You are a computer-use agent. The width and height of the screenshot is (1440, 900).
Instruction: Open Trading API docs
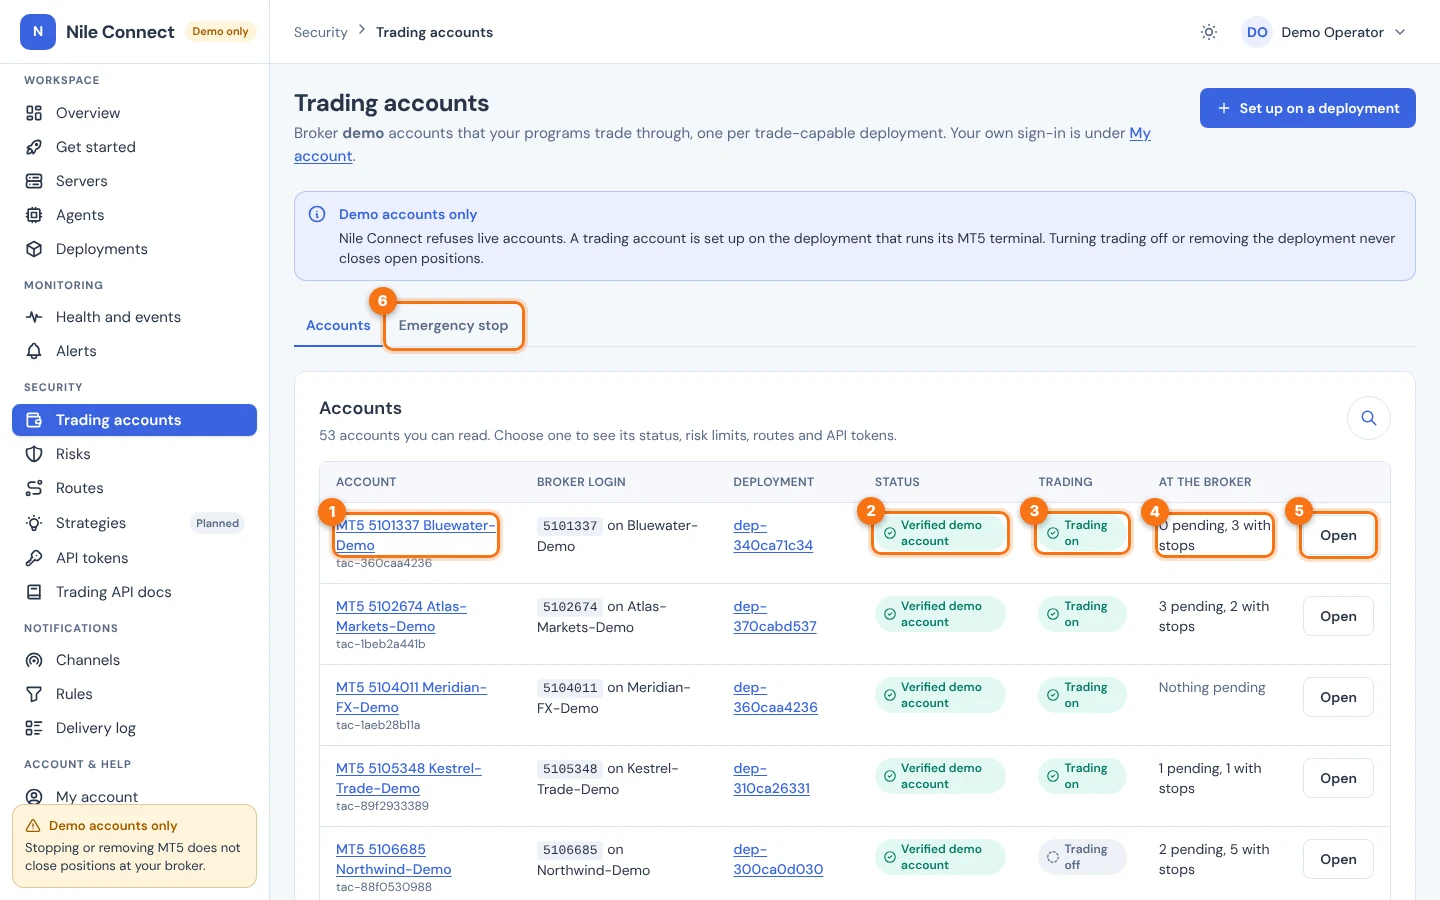(x=134, y=592)
